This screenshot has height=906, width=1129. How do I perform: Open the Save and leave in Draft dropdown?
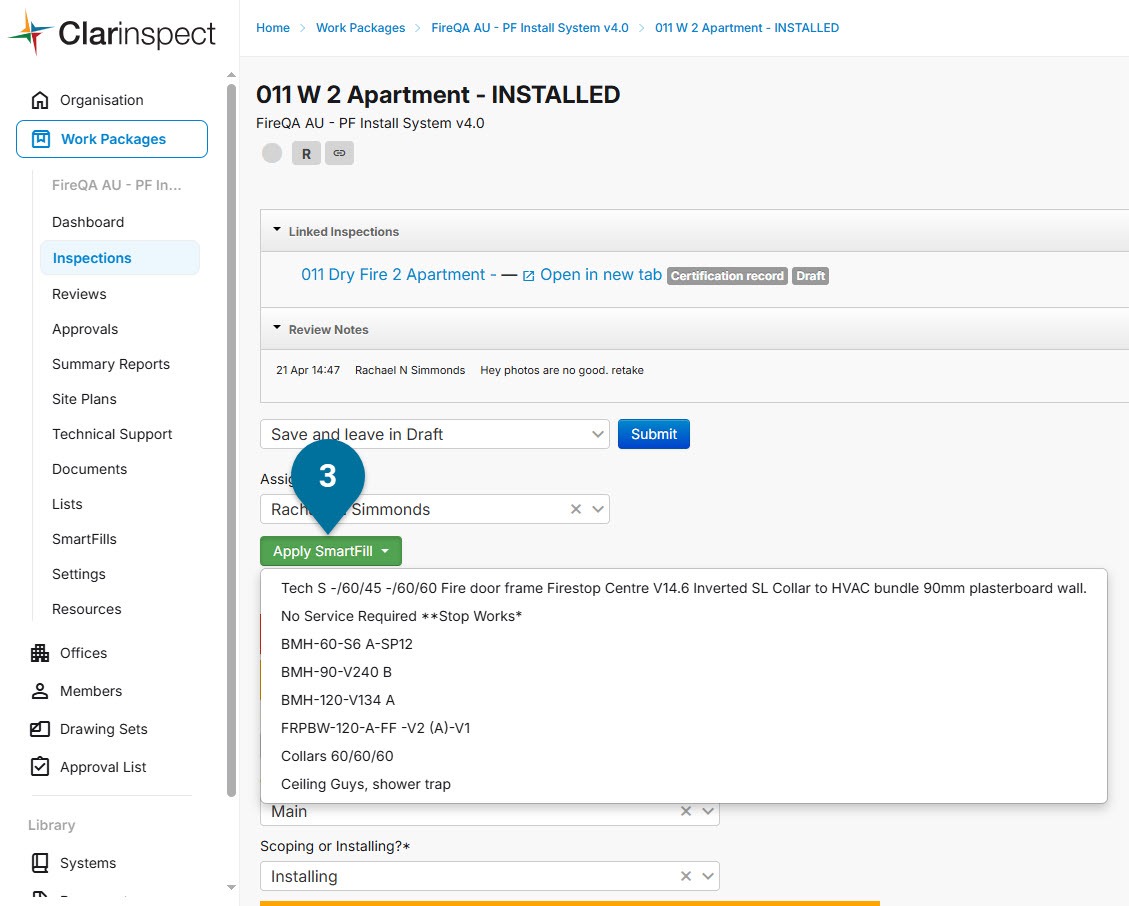435,434
